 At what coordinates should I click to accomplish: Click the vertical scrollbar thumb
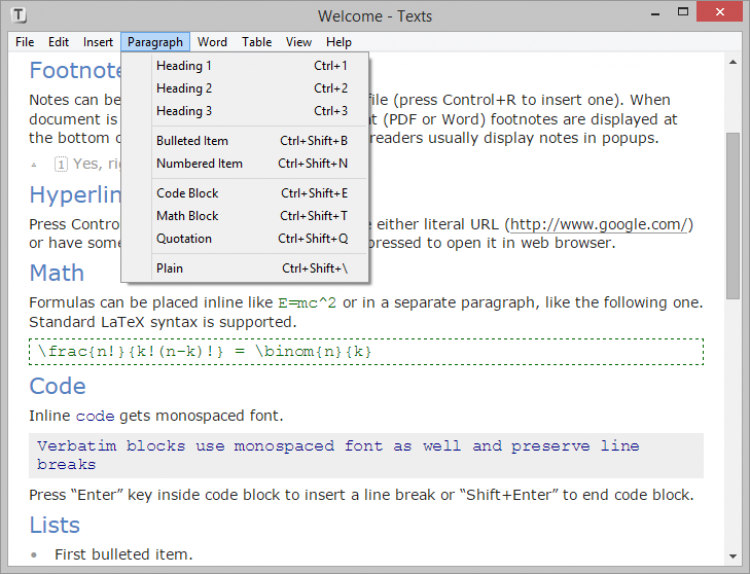tap(732, 210)
